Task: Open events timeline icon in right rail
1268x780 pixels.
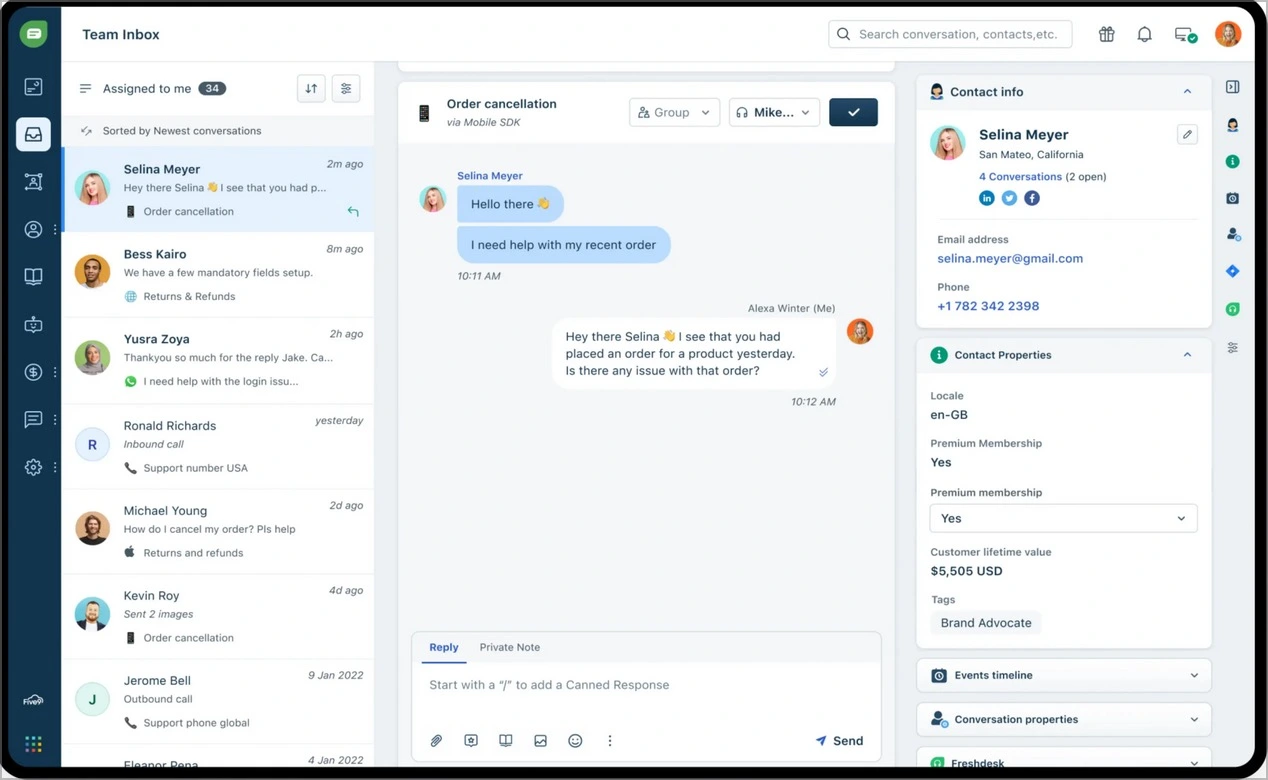Action: pos(1232,198)
